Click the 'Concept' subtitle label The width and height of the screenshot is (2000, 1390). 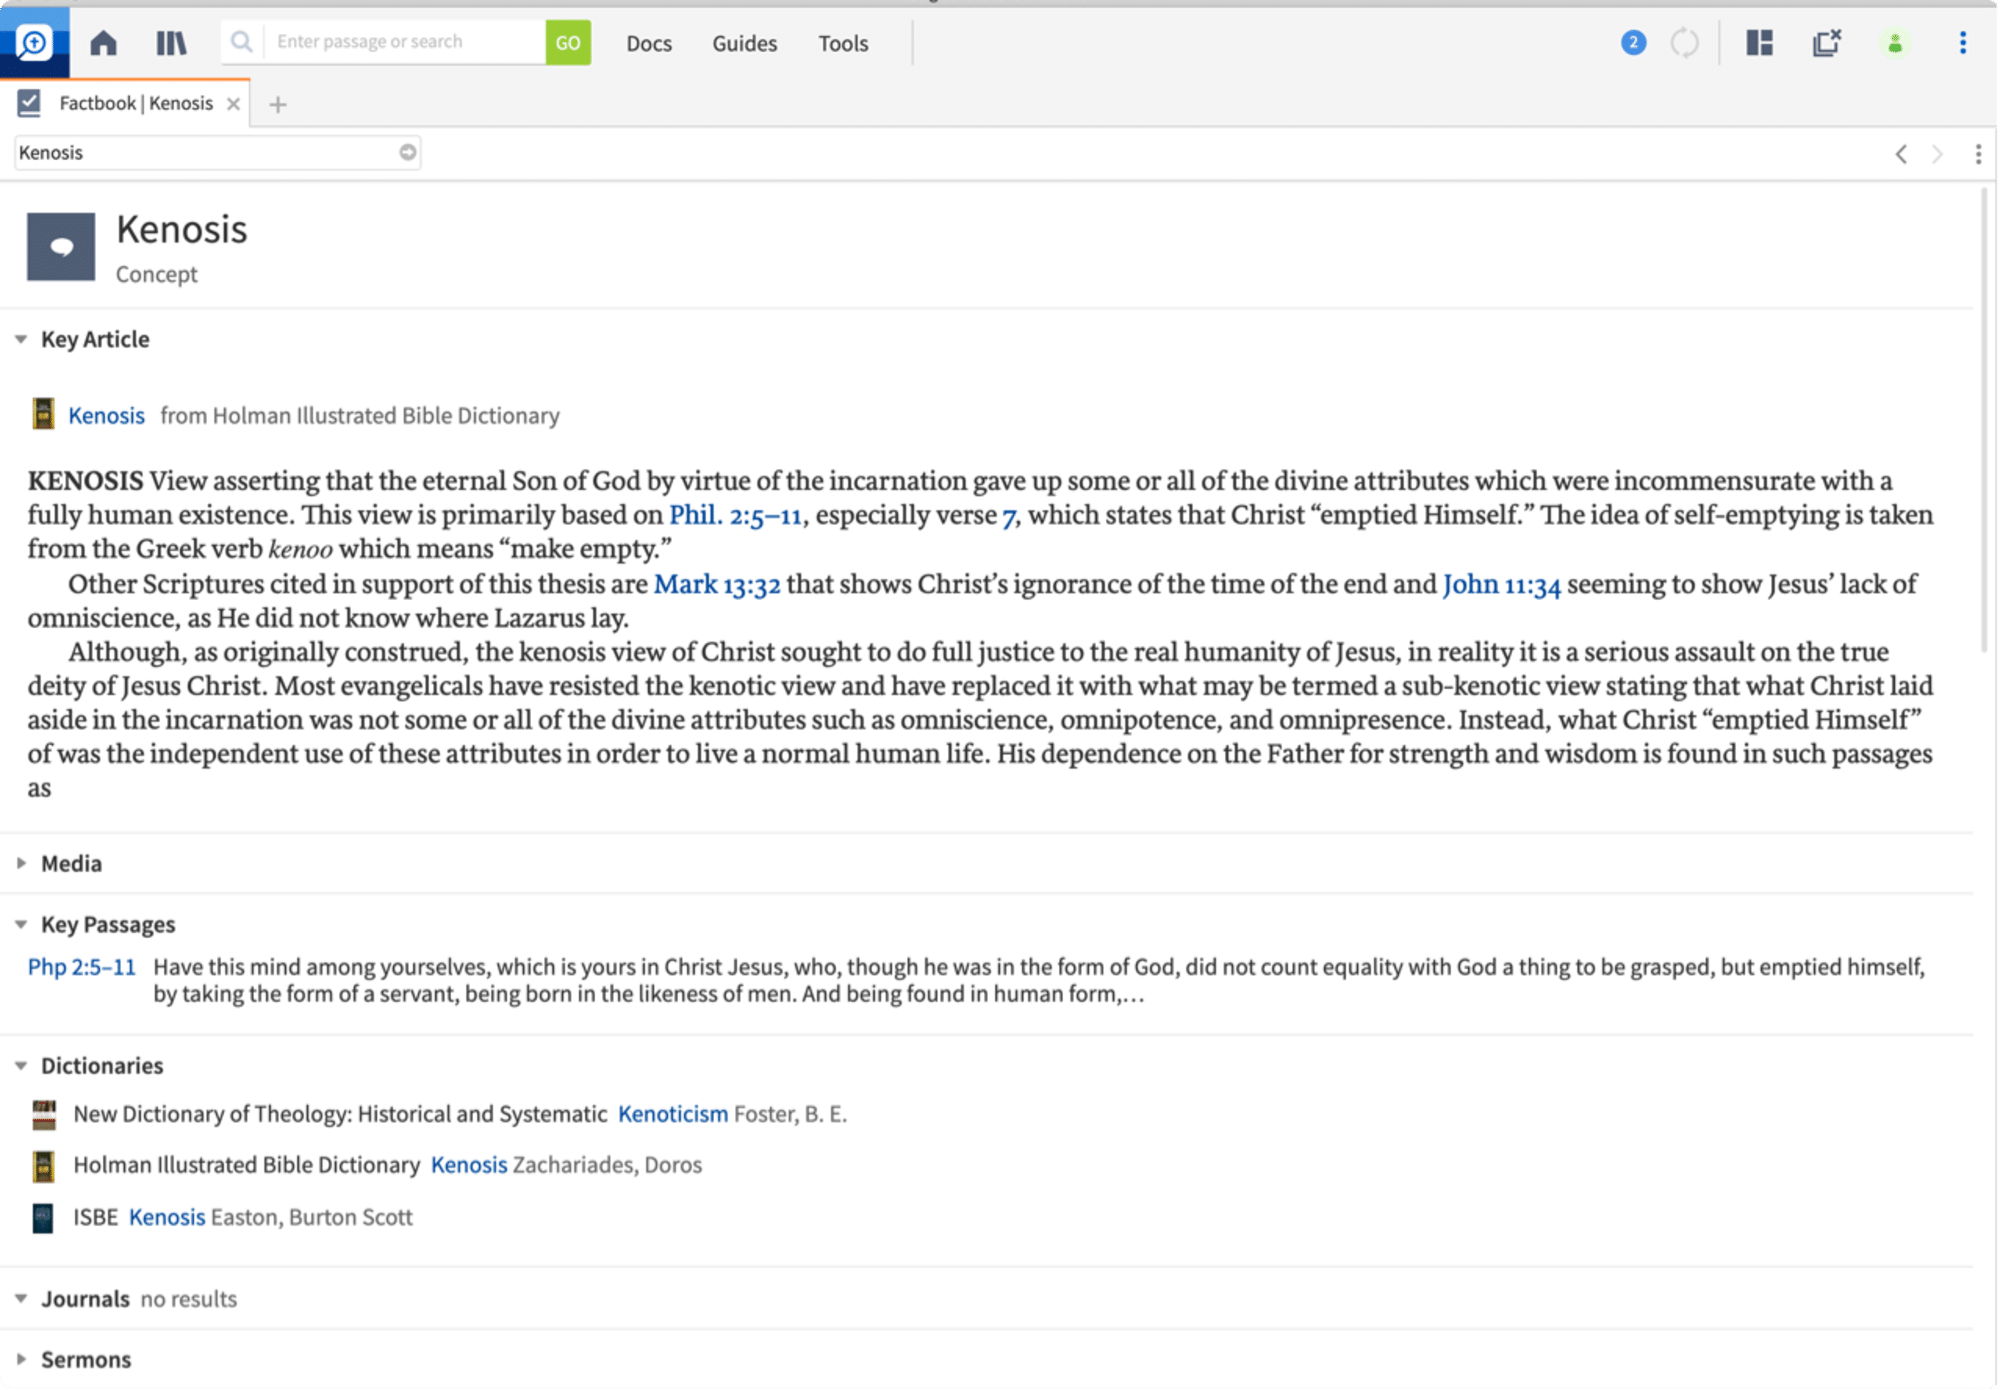point(157,274)
